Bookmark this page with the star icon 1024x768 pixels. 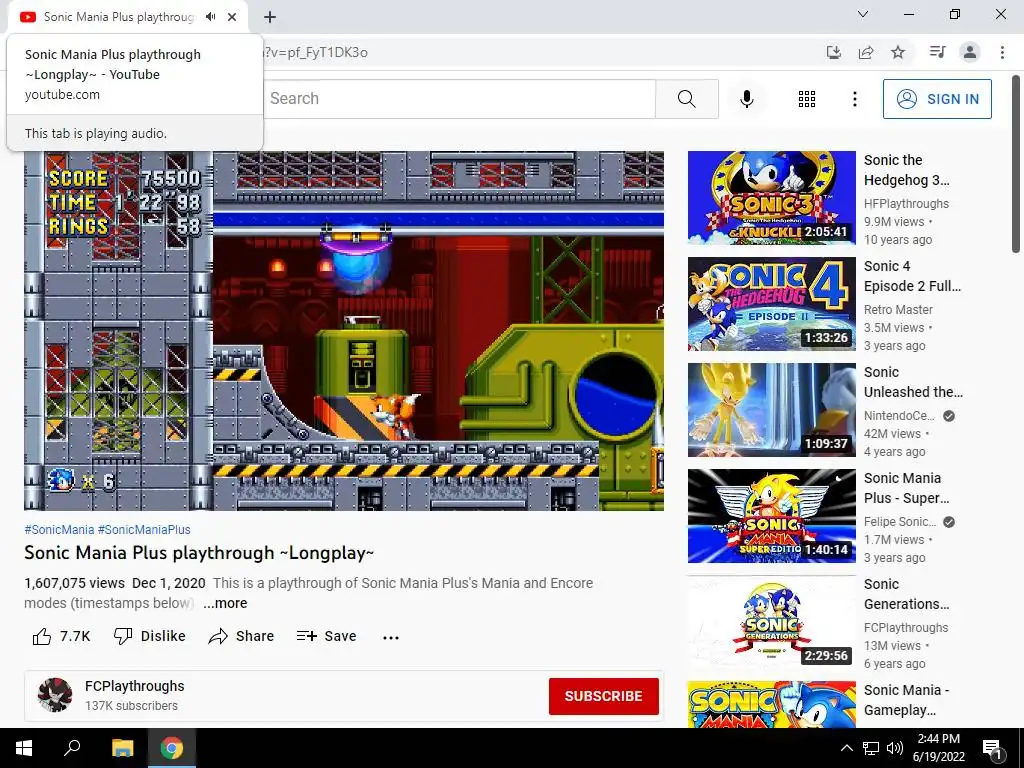click(898, 52)
